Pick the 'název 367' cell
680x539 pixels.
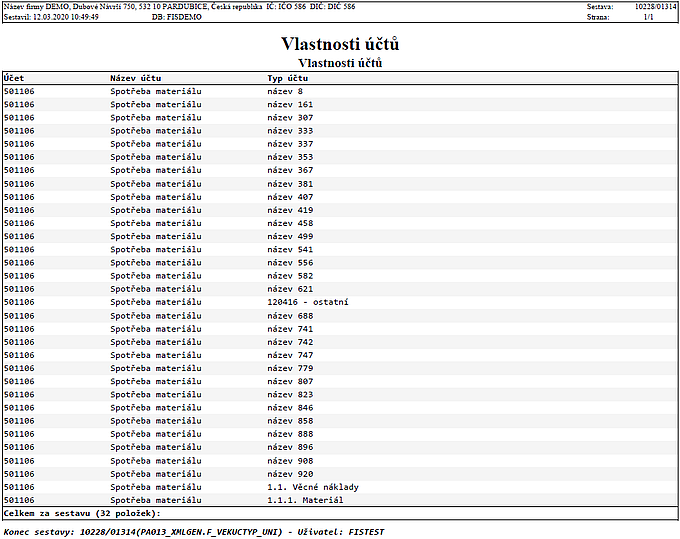pyautogui.click(x=290, y=170)
